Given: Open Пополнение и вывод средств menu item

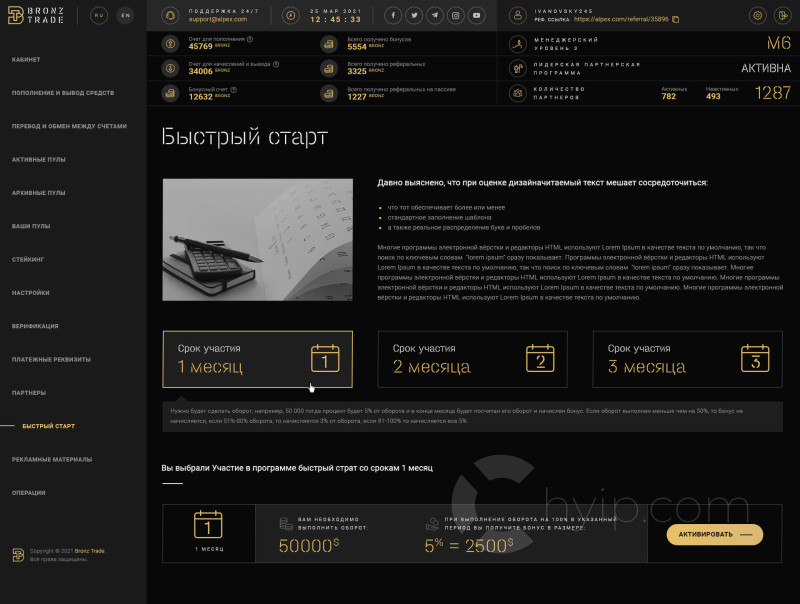Looking at the screenshot, I should click(63, 93).
